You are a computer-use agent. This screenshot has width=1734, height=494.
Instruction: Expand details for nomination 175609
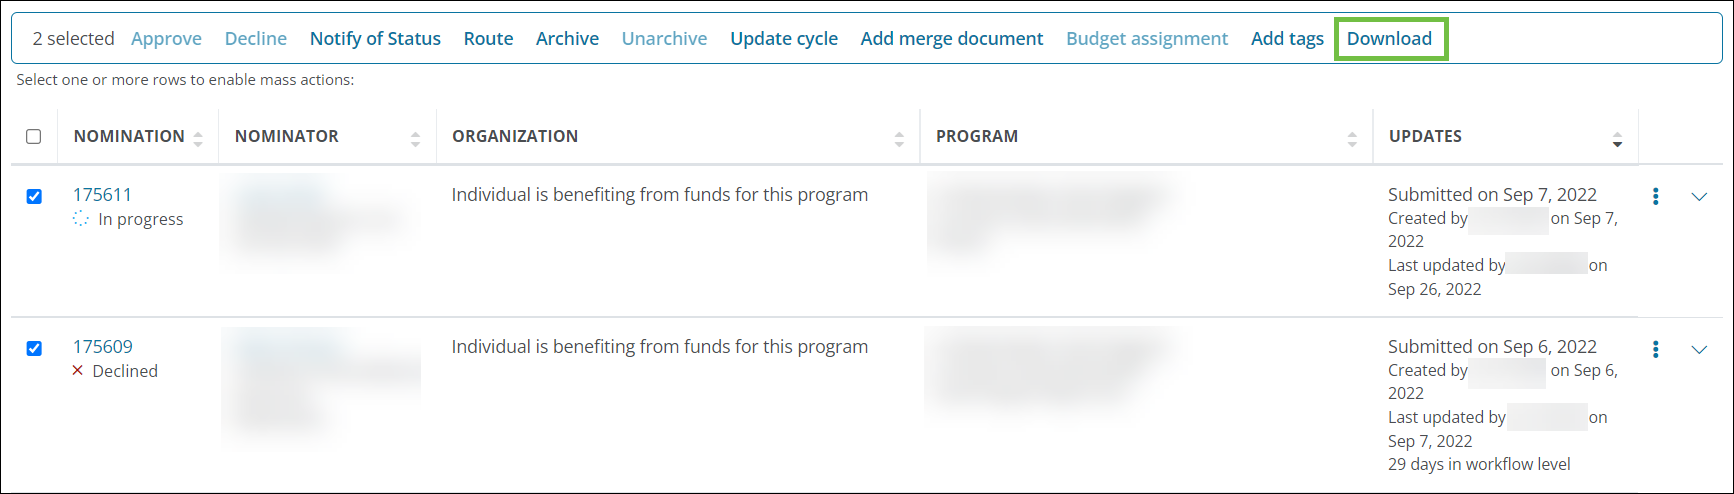(1699, 349)
